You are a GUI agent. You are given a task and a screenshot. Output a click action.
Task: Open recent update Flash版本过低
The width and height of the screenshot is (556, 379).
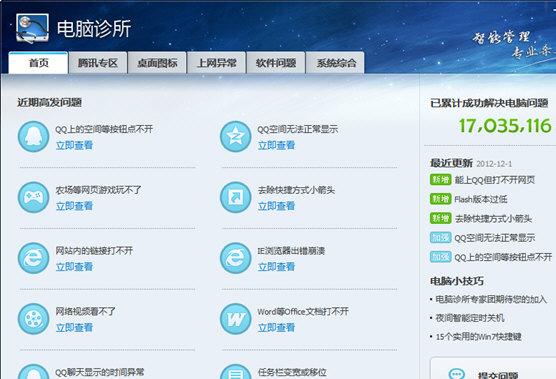481,199
